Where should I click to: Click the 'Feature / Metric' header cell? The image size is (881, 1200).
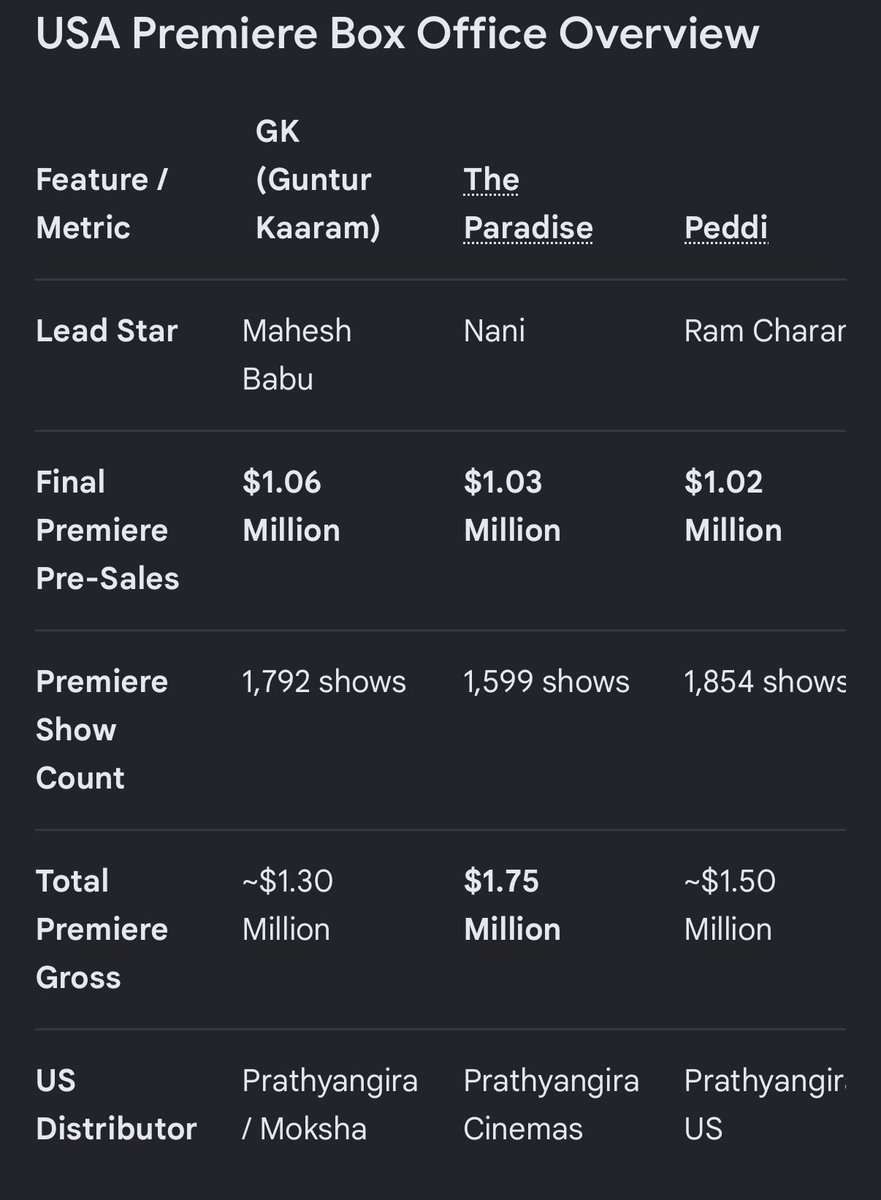[102, 204]
